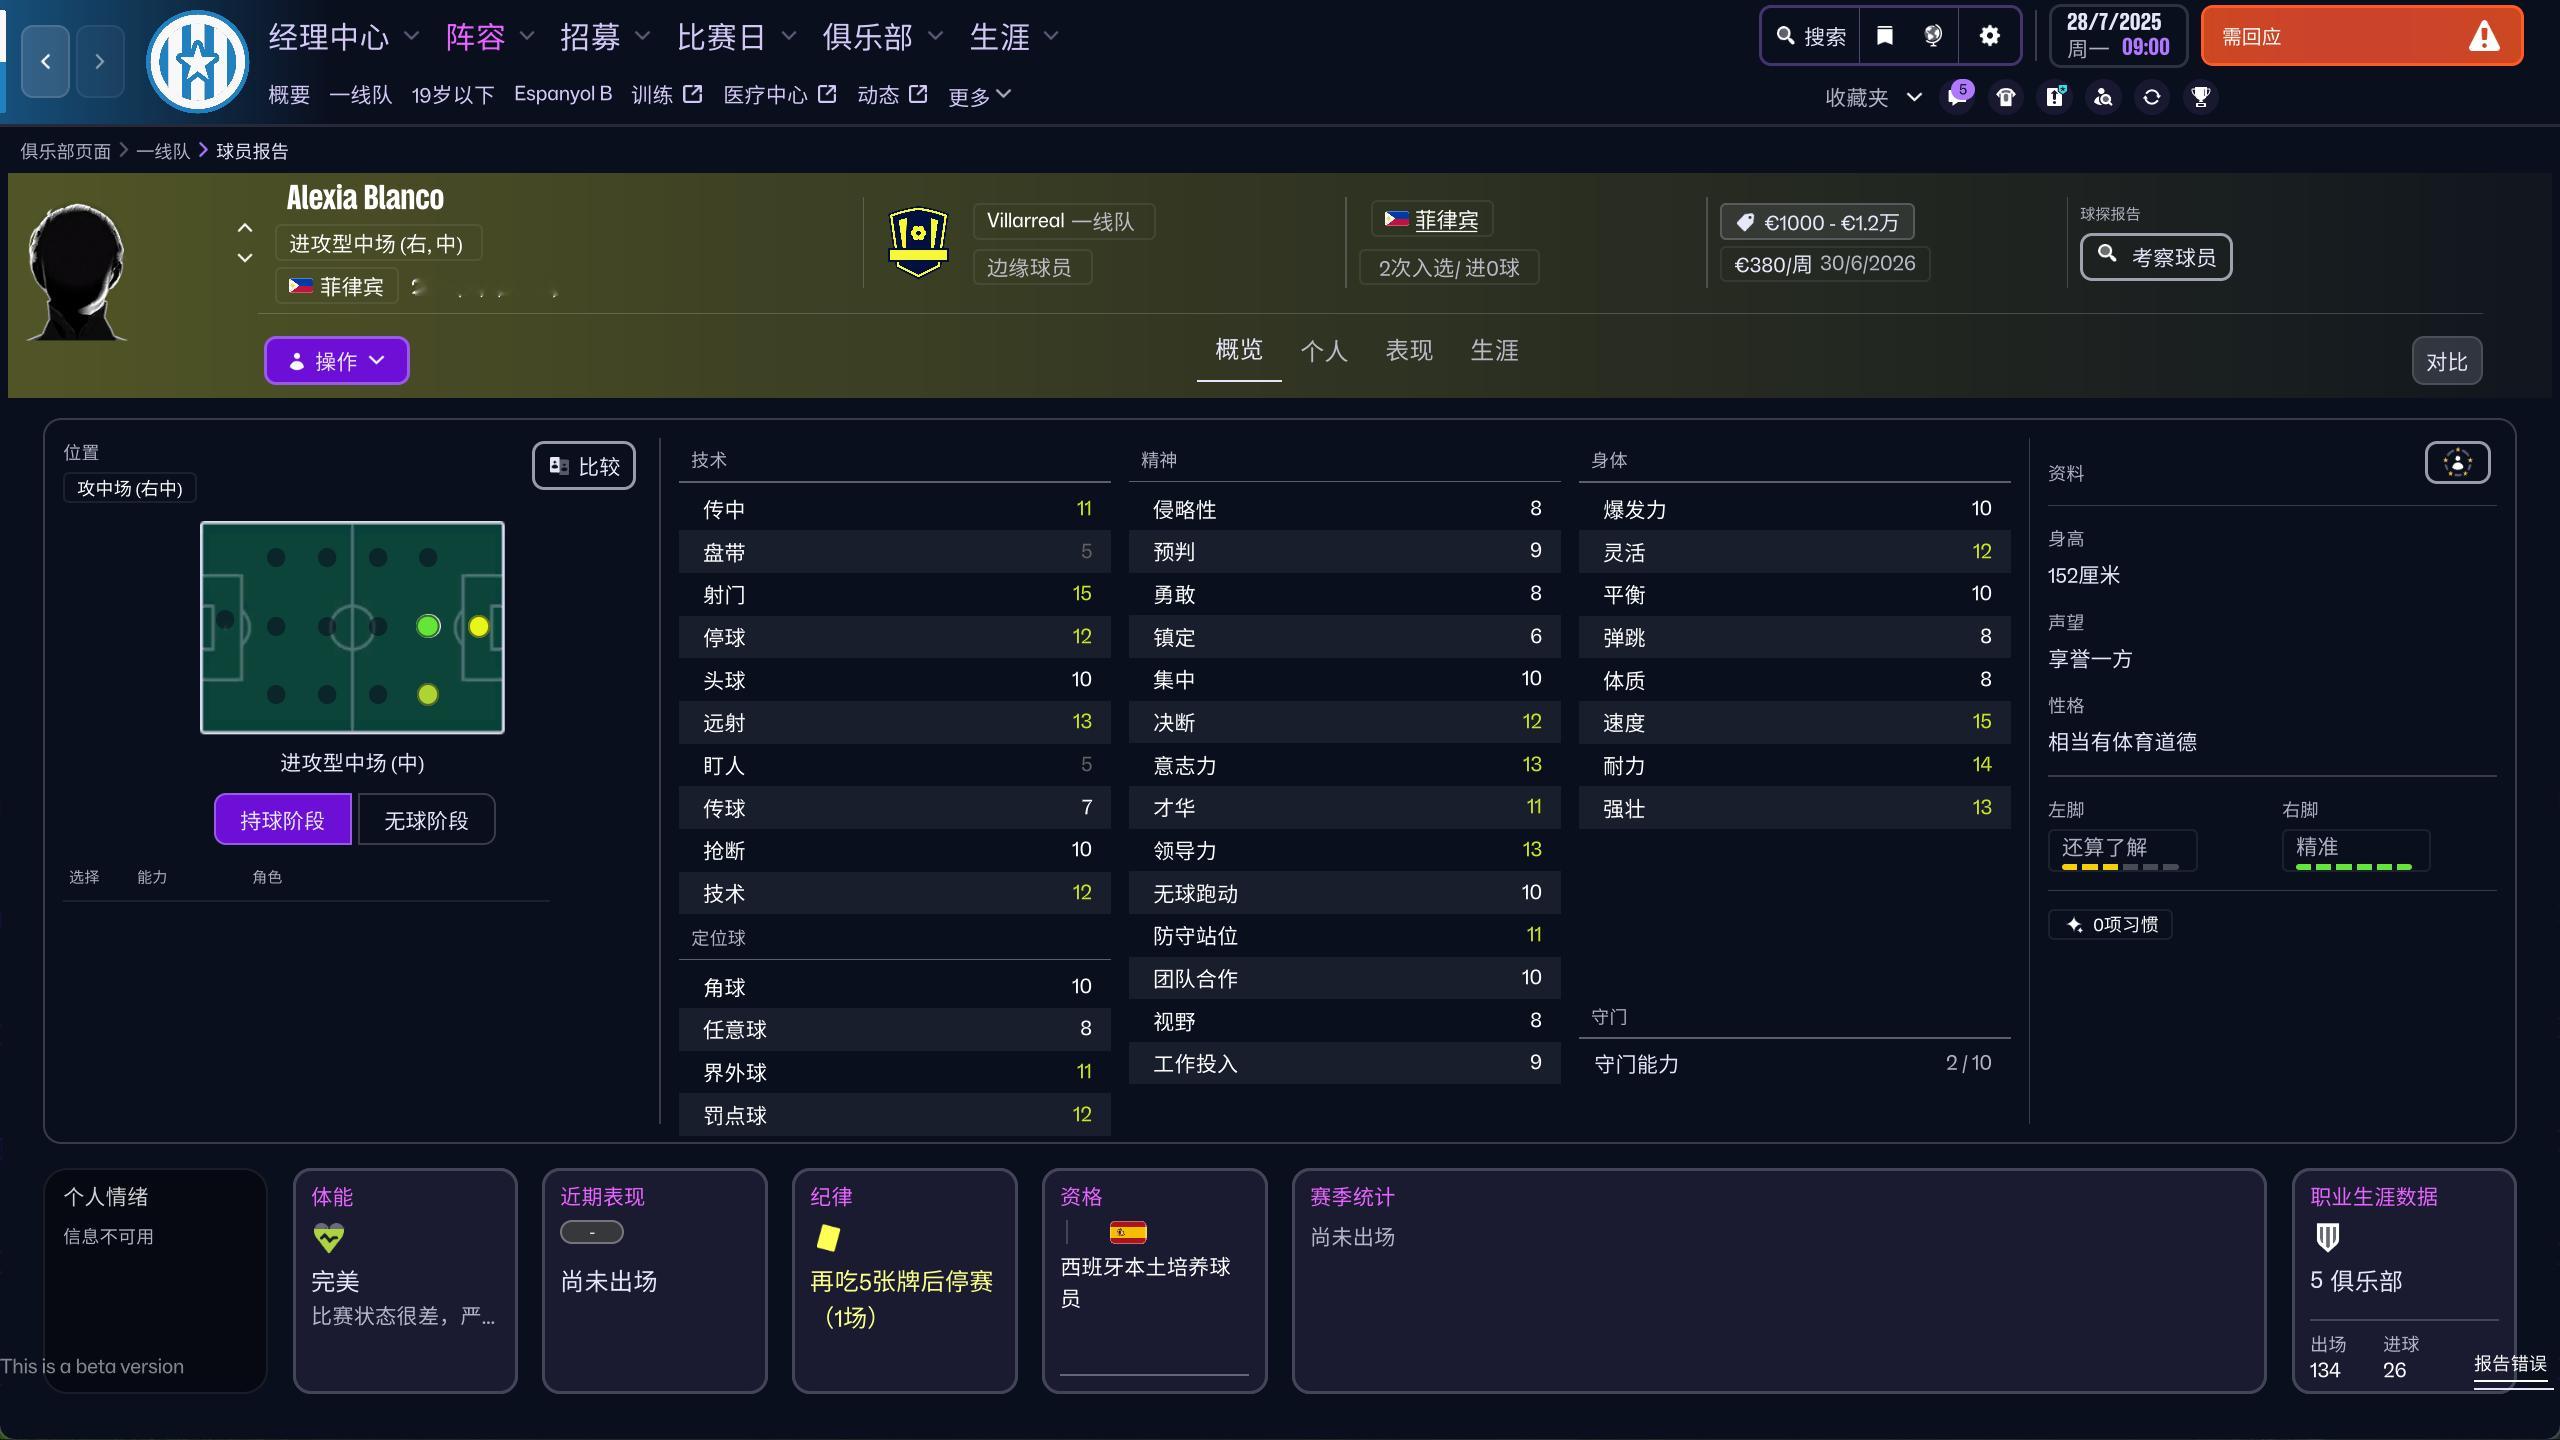Switch to the 表现 tab
Viewport: 2560px width, 1440px height.
(x=1408, y=351)
